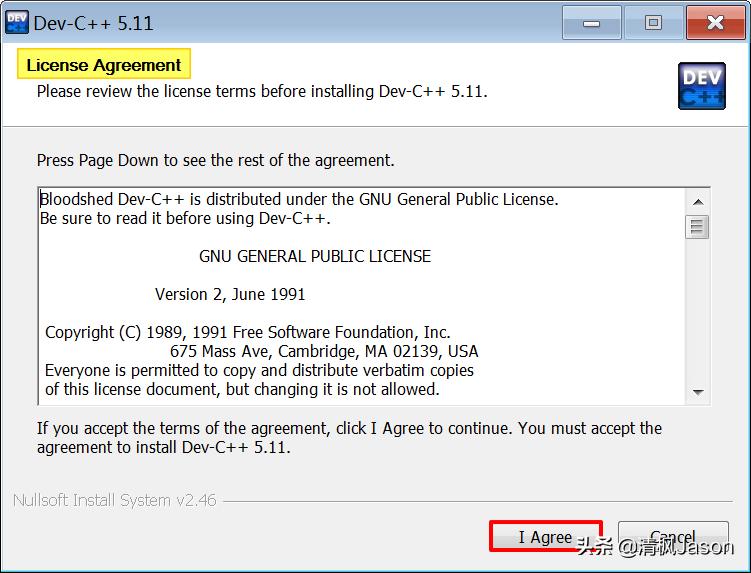Image resolution: width=751 pixels, height=573 pixels.
Task: Click inside the license text area
Action: (362, 296)
